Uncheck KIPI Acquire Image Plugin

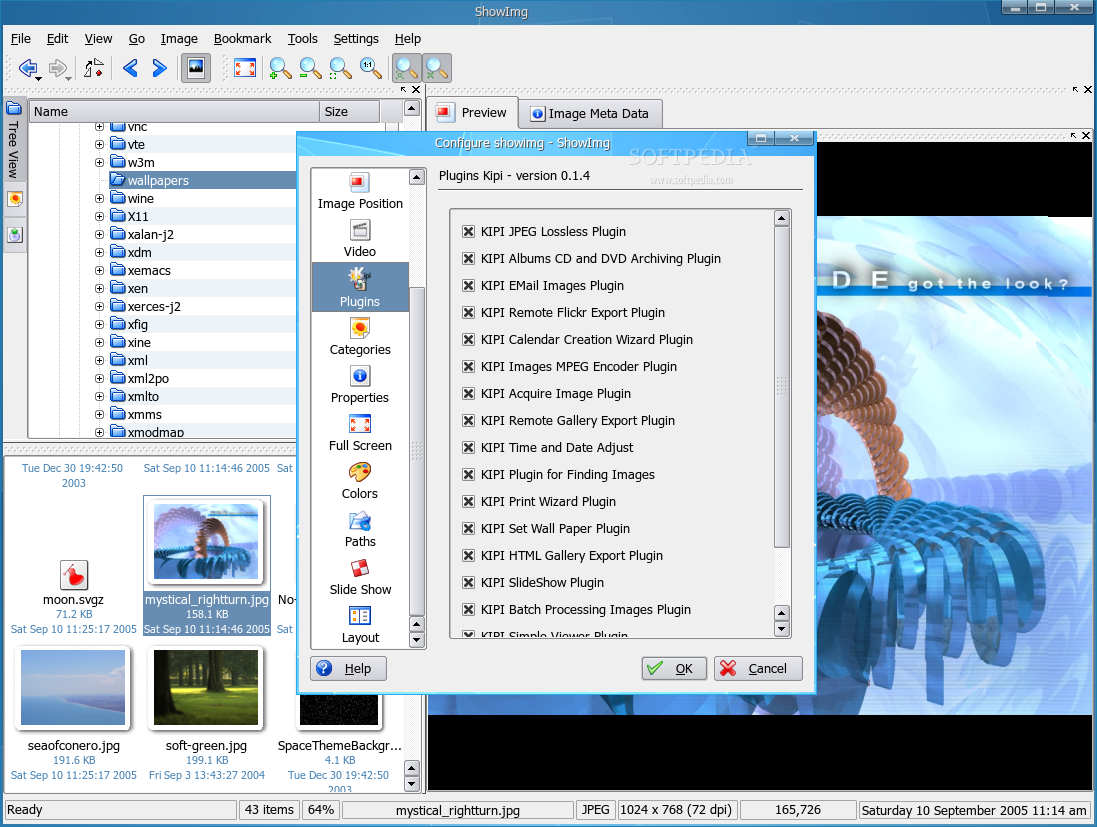click(469, 394)
